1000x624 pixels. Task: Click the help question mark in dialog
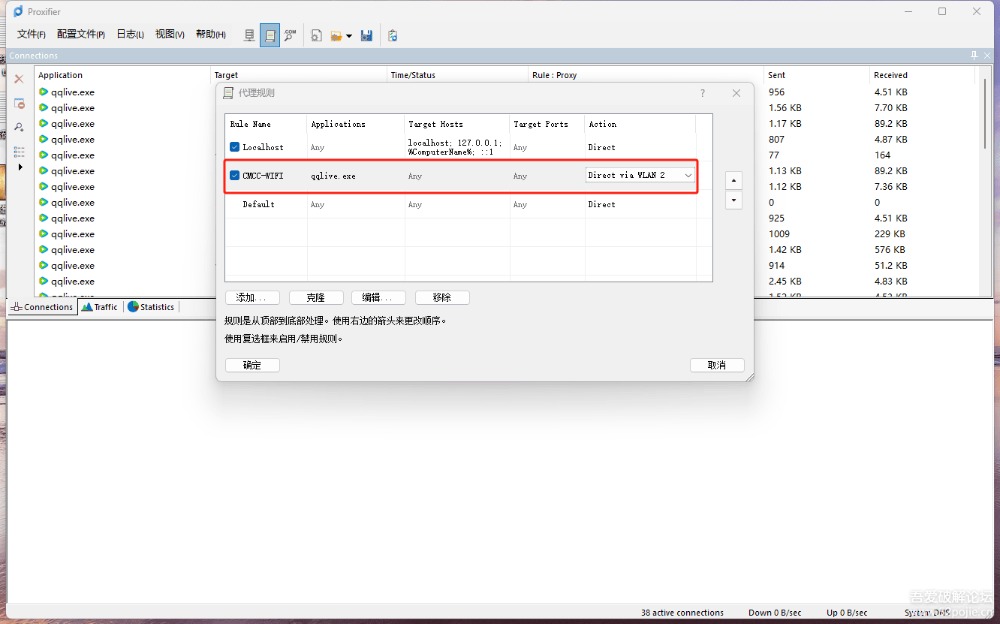702,93
